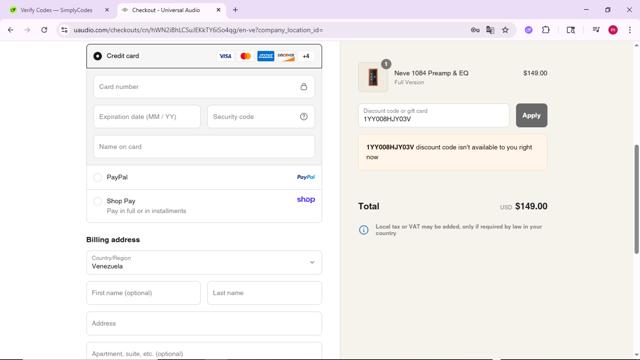Click the Name on card field
Image resolution: width=640 pixels, height=360 pixels.
[204, 147]
